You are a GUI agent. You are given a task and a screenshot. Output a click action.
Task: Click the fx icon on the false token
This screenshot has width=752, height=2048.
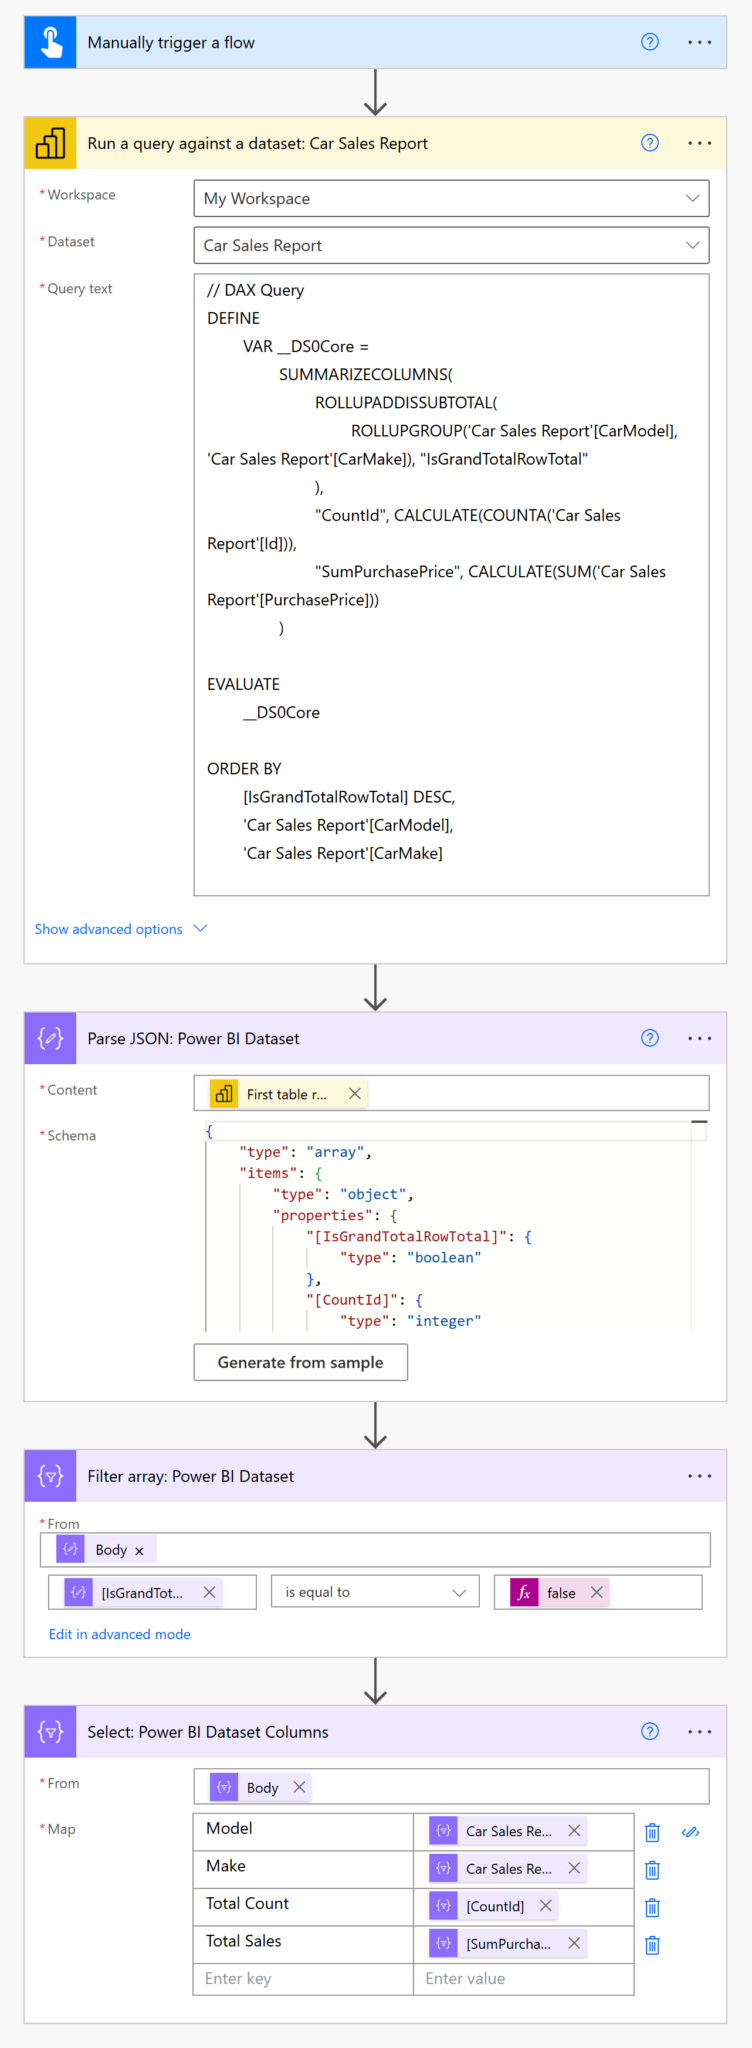(523, 1591)
